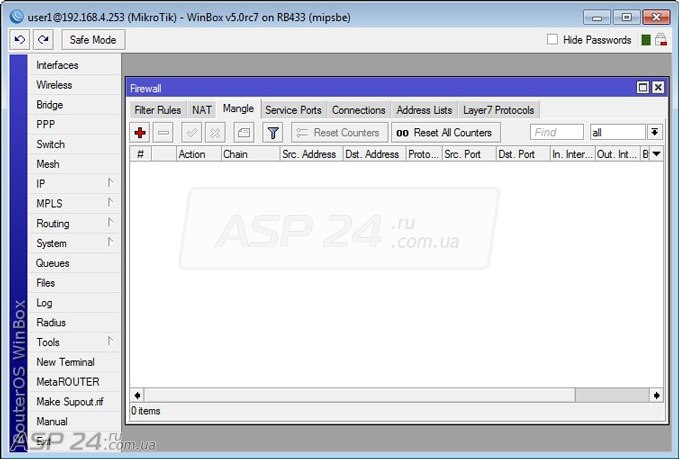Toggle the Hide Passwords checkbox
Screen dimensions: 679x459
pyautogui.click(x=552, y=40)
